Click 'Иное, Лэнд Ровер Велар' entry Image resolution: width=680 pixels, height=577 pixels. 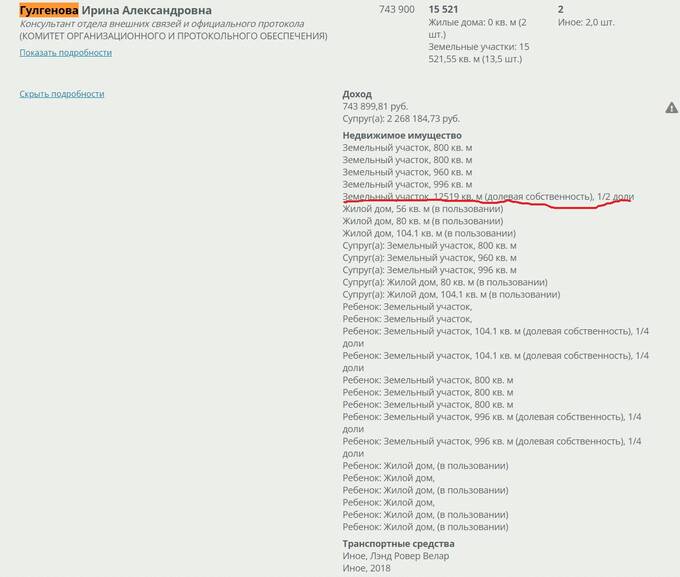pos(396,556)
